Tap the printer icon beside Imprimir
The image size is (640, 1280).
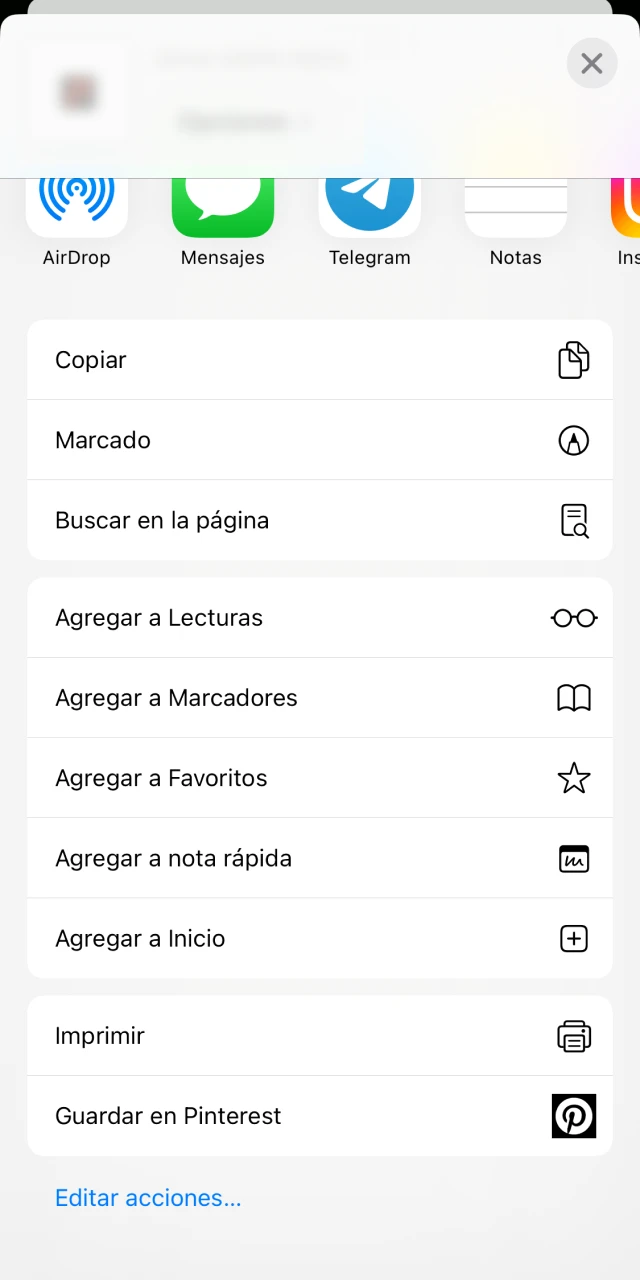[573, 1036]
